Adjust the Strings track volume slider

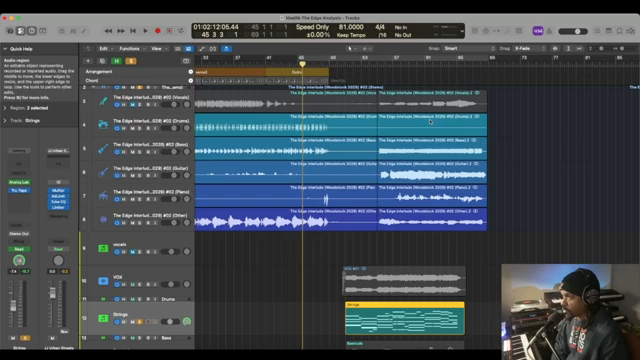(x=170, y=322)
